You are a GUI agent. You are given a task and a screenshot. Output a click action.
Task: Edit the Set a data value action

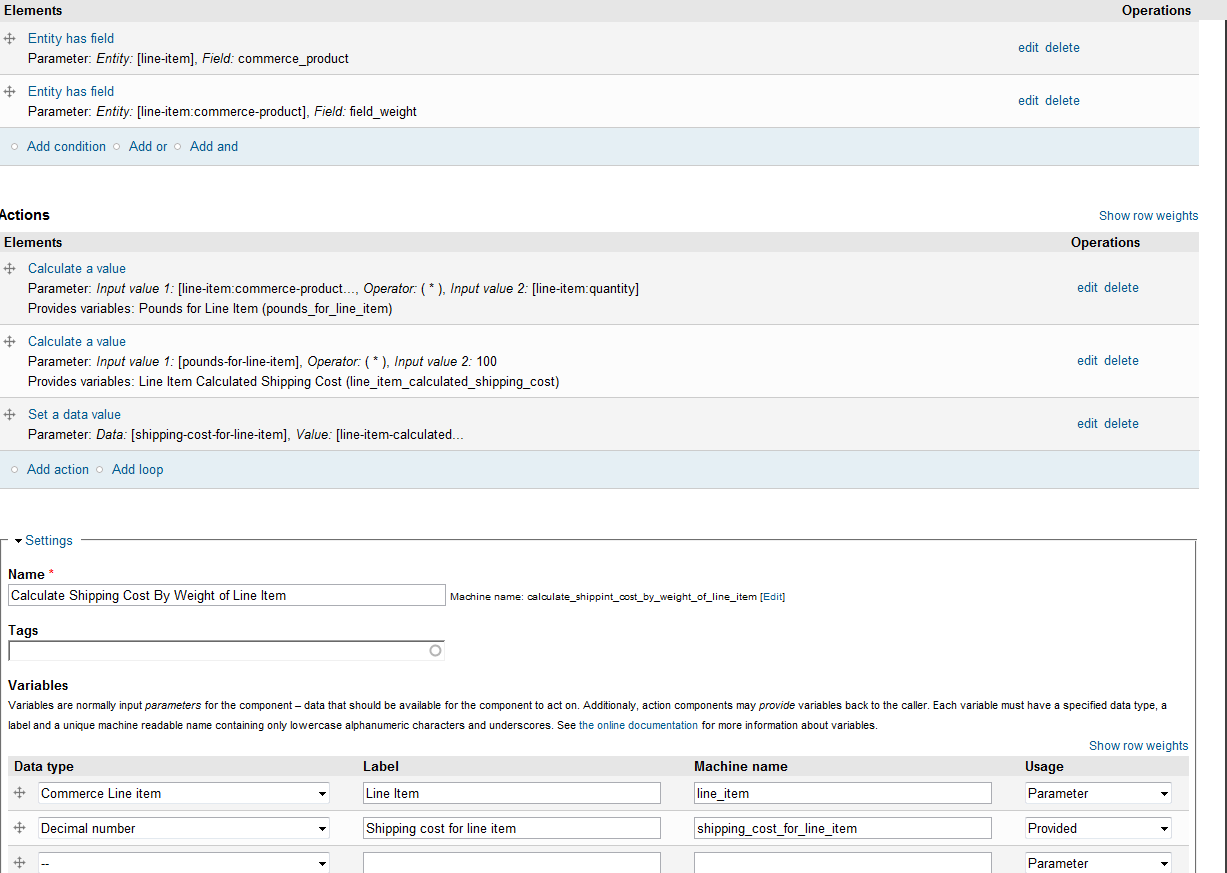1087,424
